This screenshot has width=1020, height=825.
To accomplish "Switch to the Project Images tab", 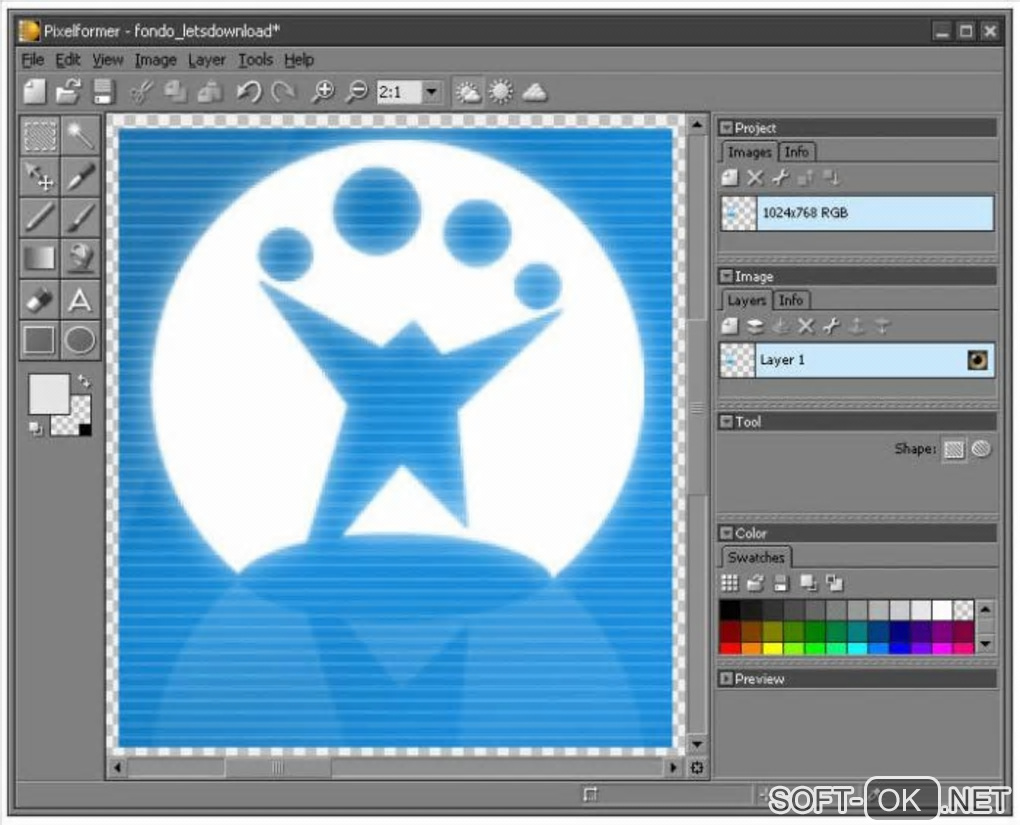I will coord(749,152).
